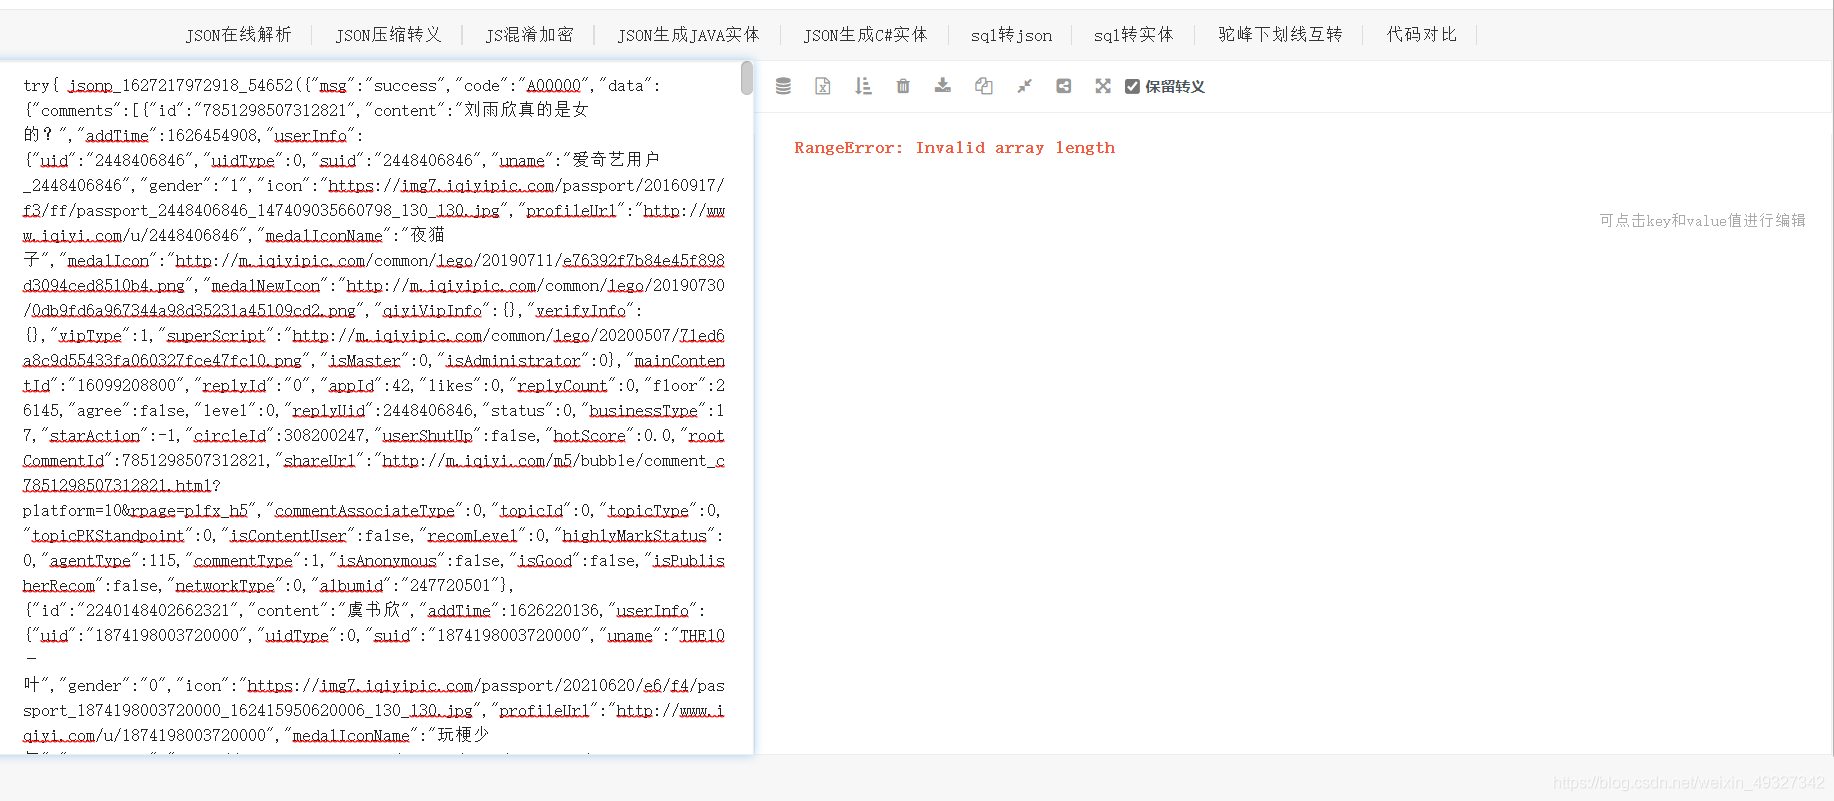This screenshot has height=801, width=1834.
Task: Open the sql转json tool
Action: pos(1011,35)
